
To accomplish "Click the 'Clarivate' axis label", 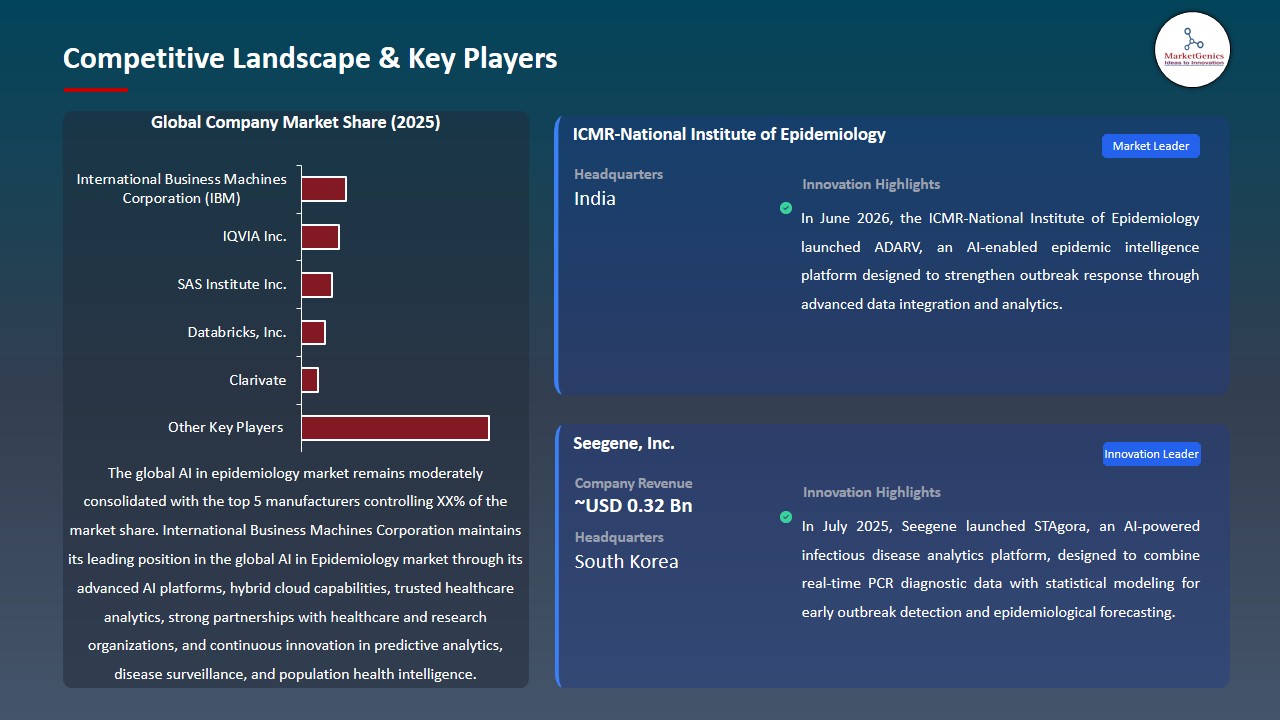I will [258, 380].
